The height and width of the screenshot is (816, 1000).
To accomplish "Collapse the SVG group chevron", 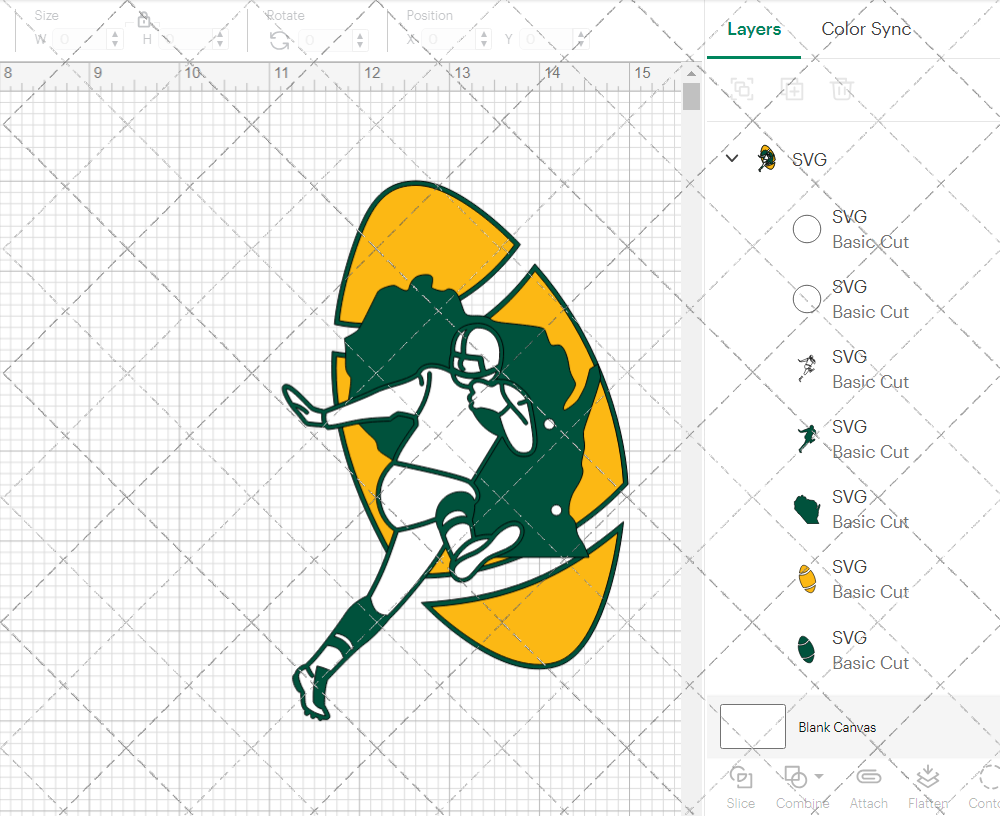I will pyautogui.click(x=732, y=158).
